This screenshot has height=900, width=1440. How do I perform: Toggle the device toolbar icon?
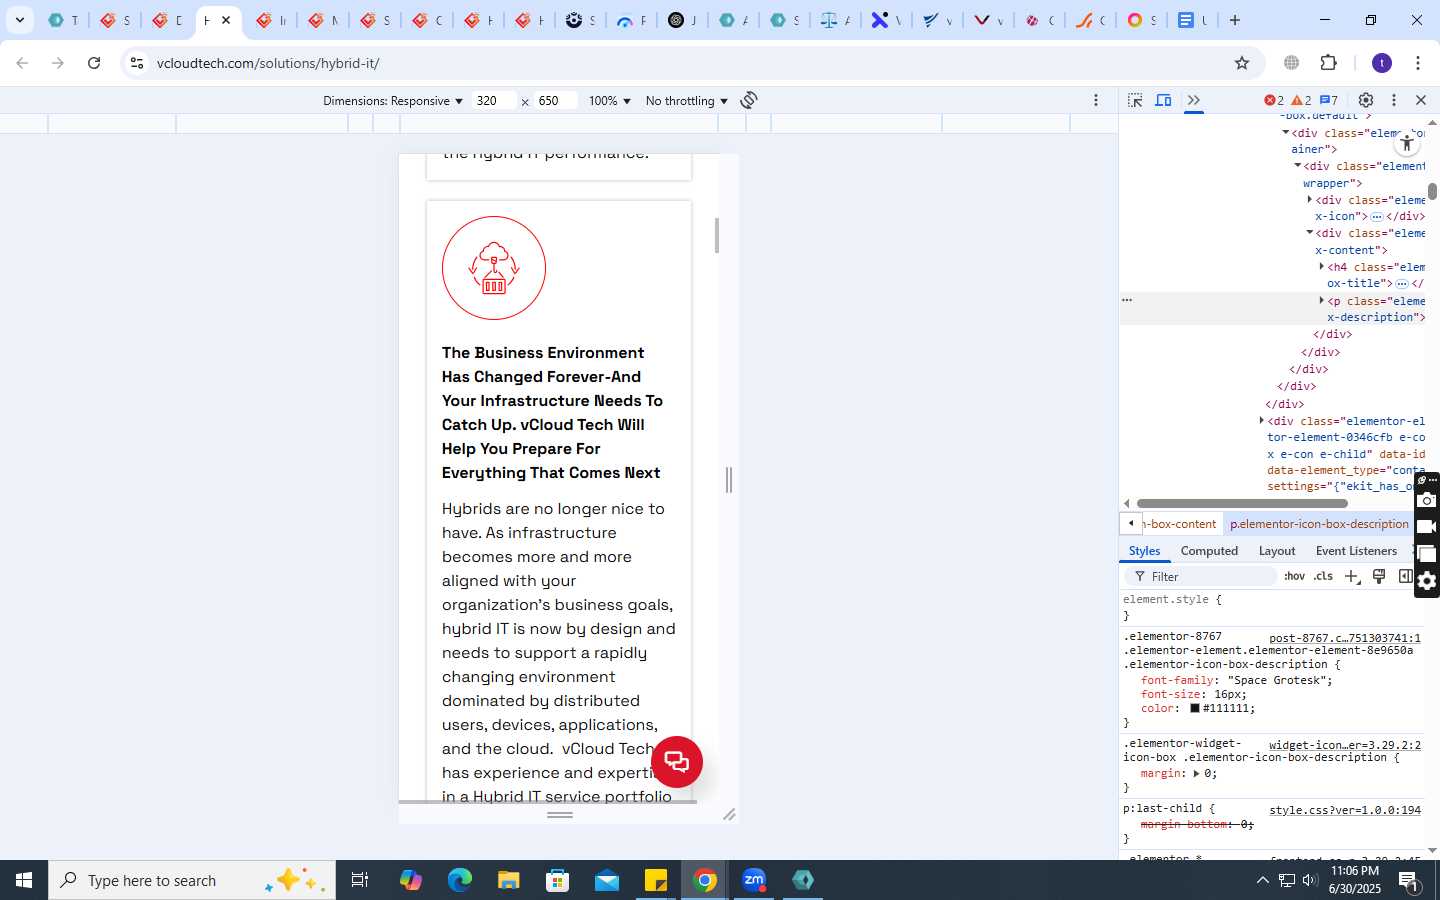(x=1164, y=100)
